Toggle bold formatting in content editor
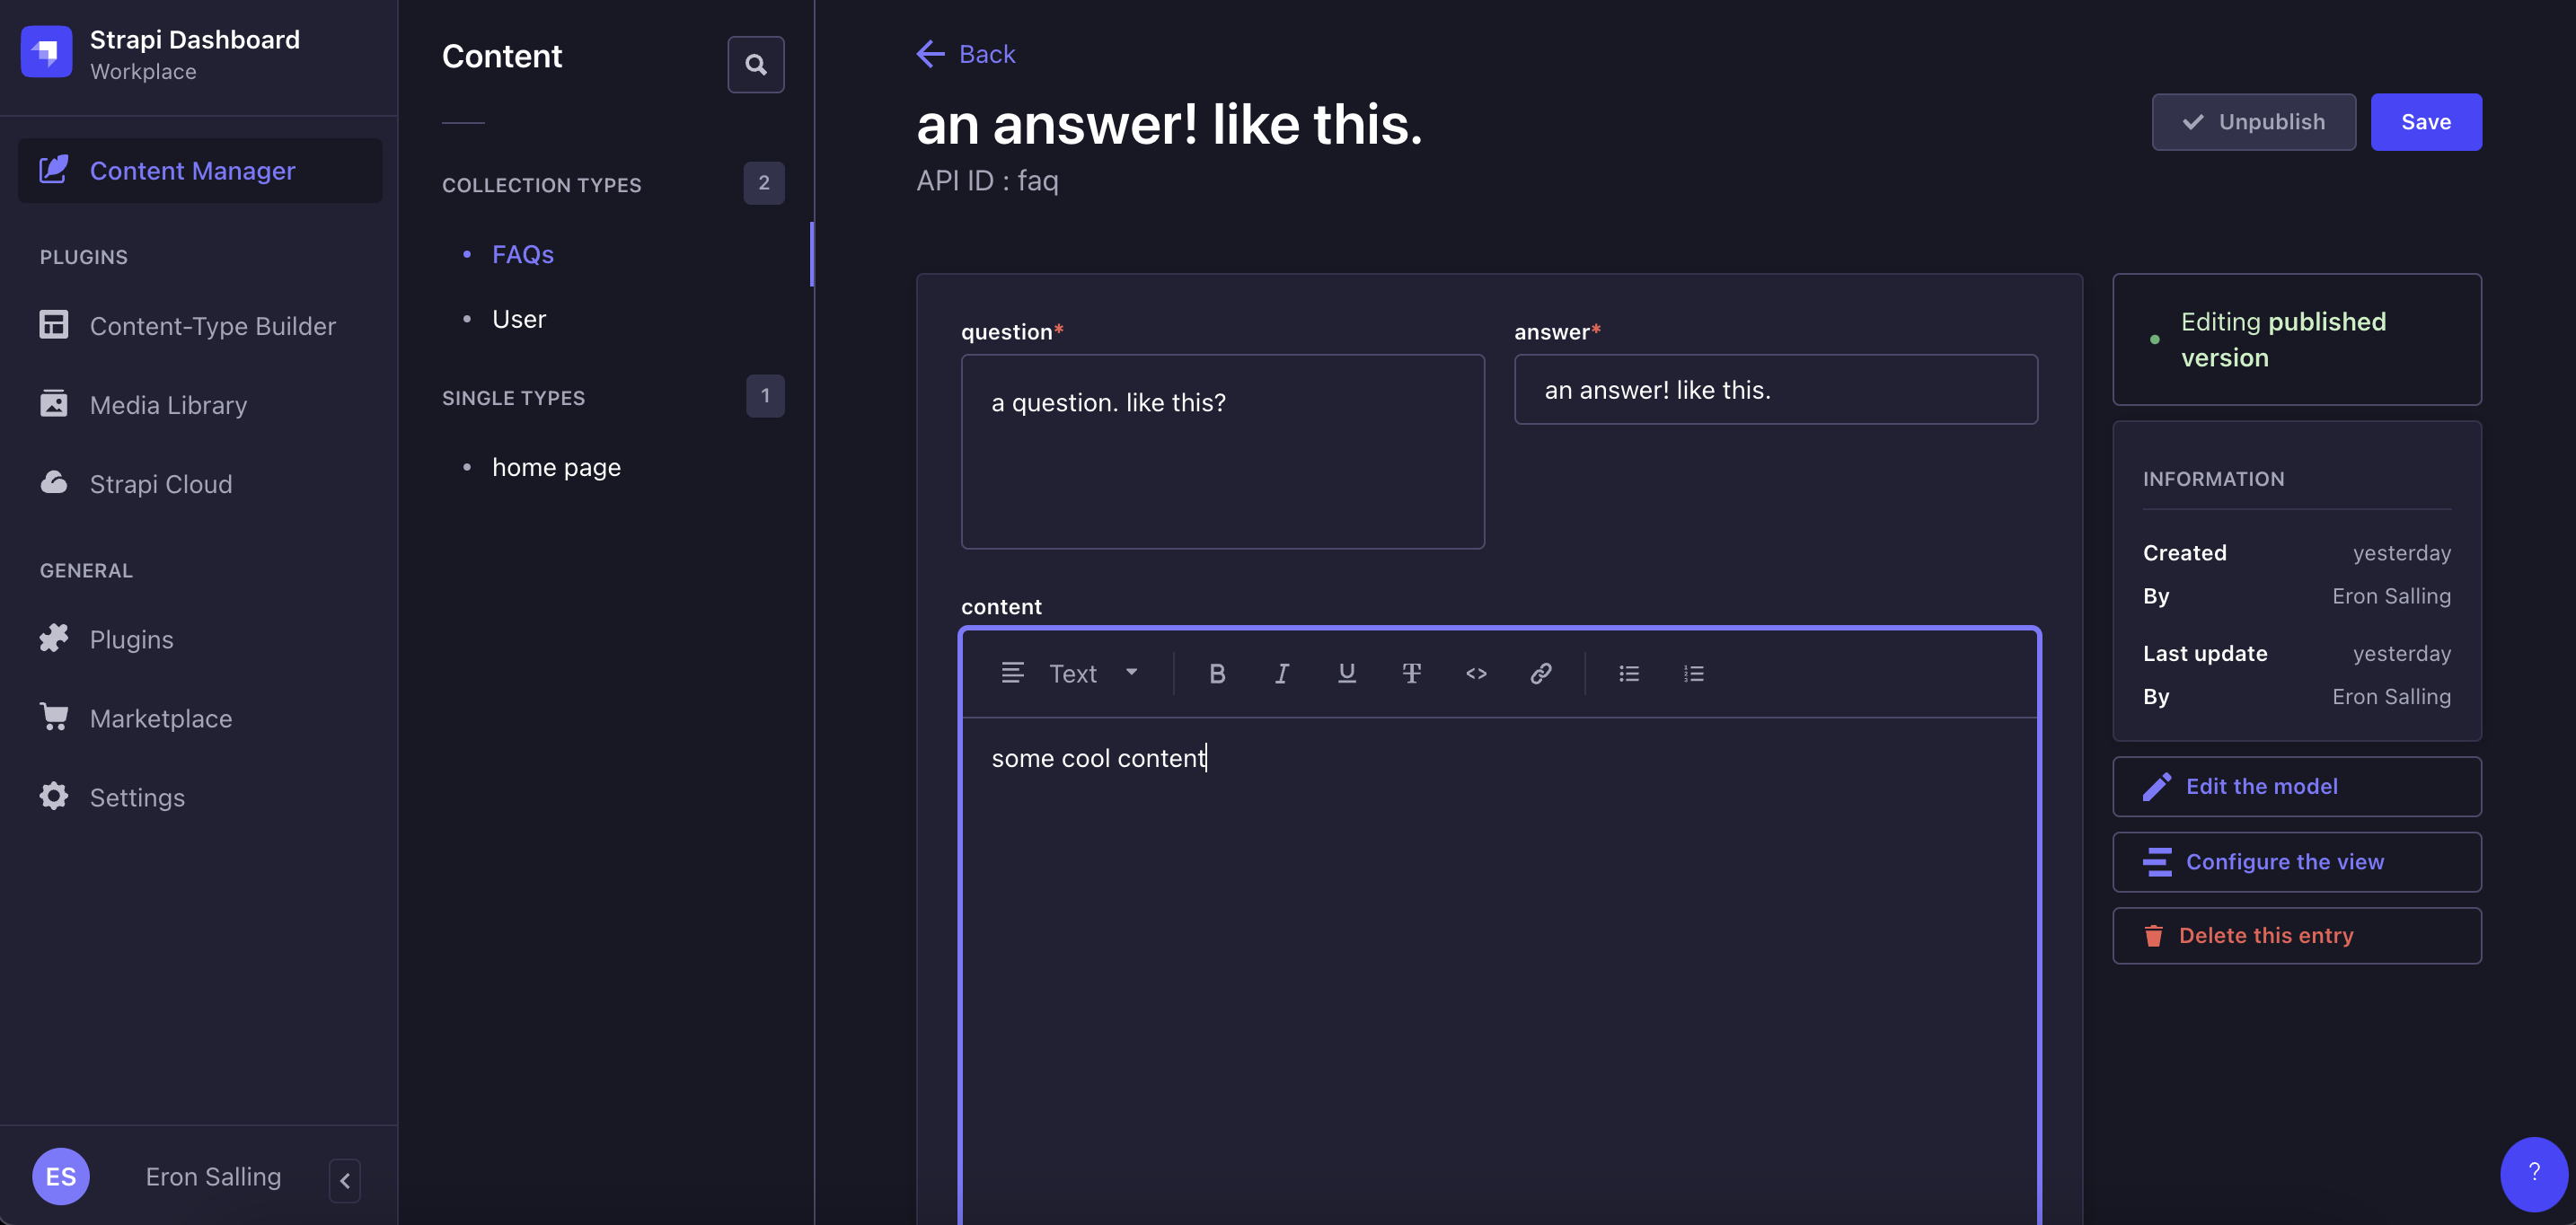 [x=1217, y=673]
